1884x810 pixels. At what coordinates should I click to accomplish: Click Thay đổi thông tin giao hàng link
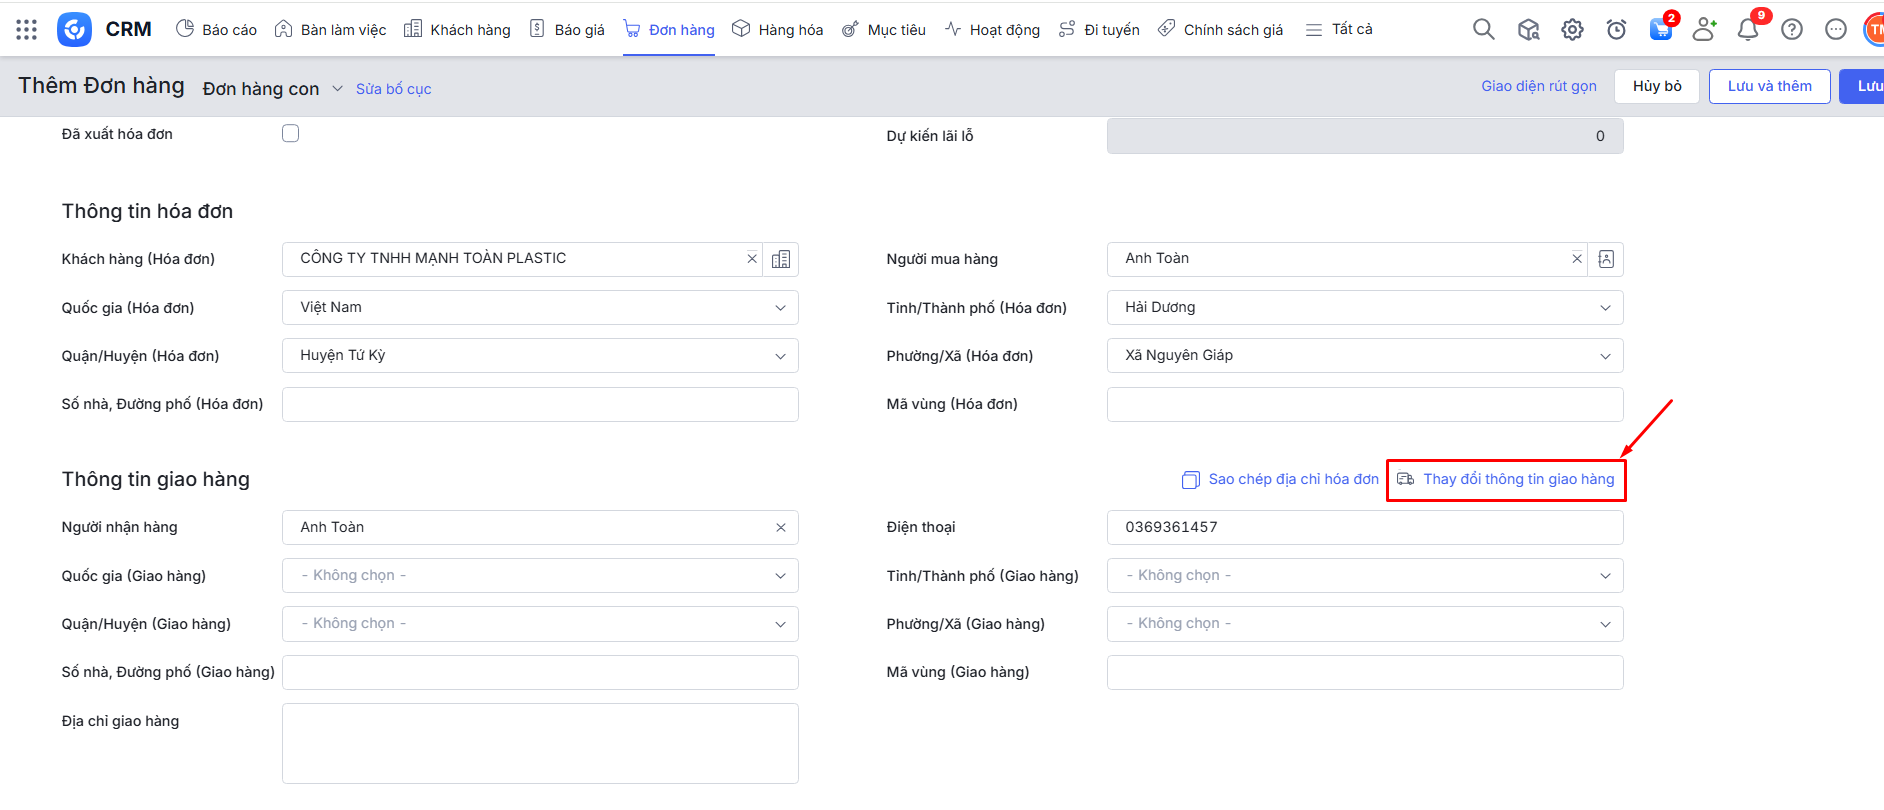(1518, 480)
